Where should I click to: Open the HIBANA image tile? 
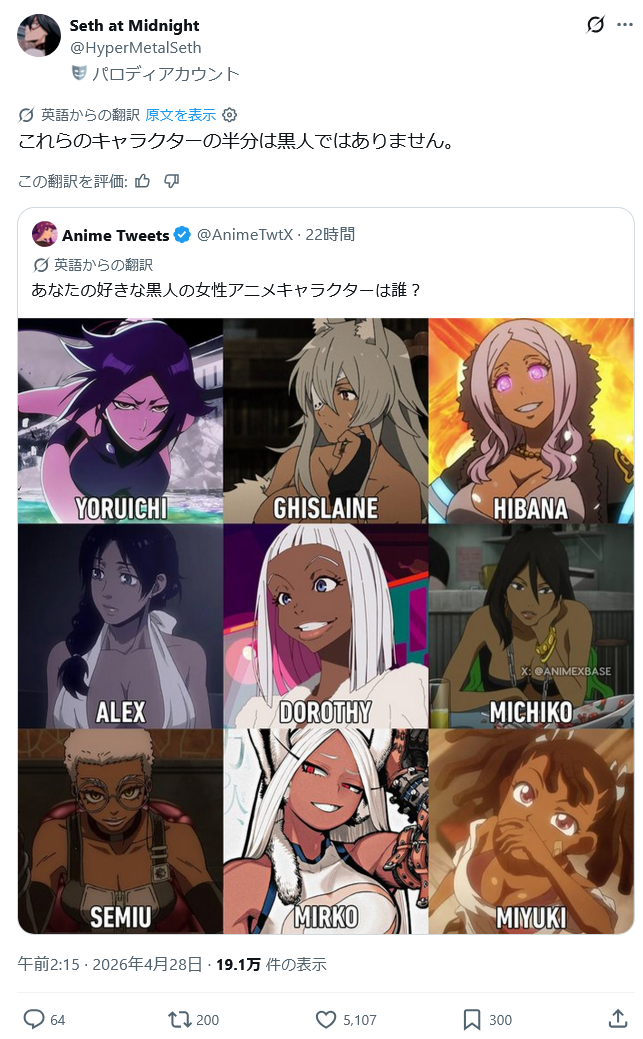click(x=531, y=421)
